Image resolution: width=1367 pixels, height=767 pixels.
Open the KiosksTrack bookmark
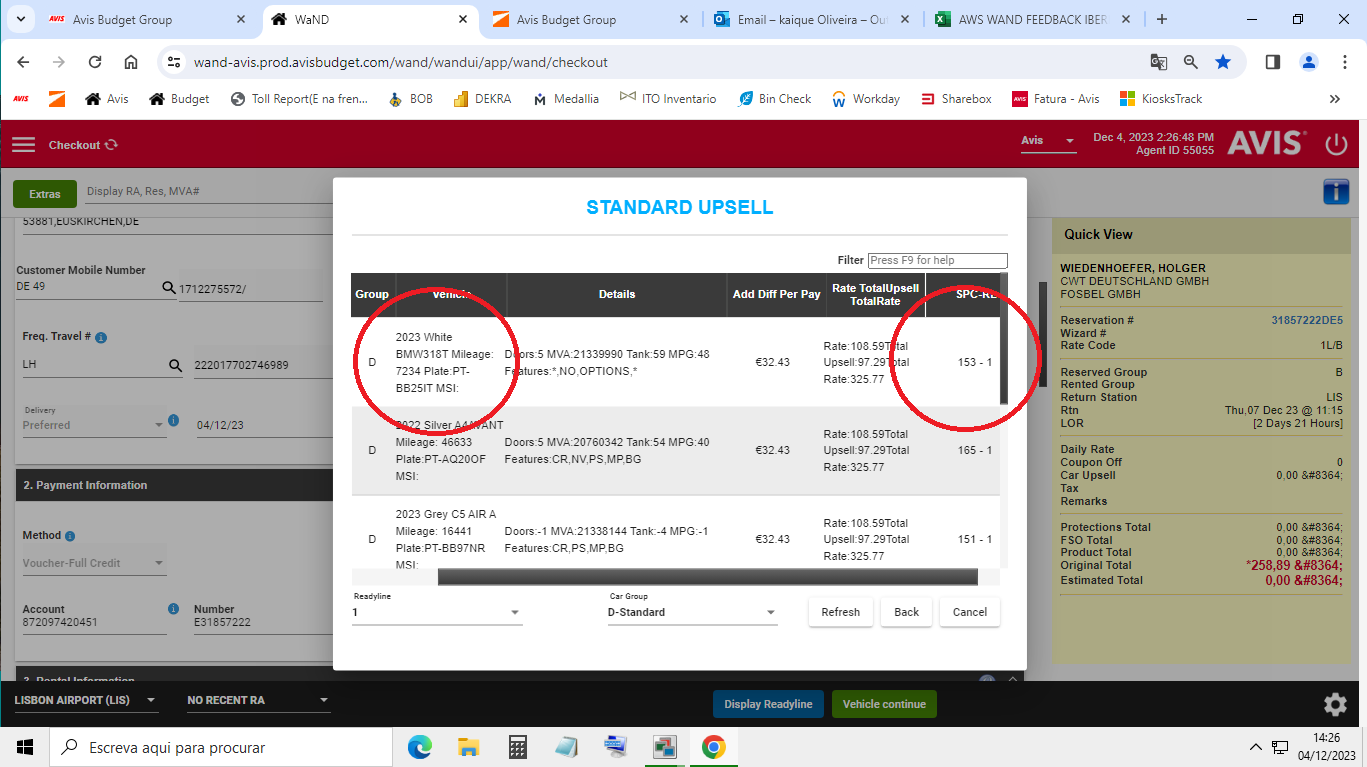point(1160,99)
